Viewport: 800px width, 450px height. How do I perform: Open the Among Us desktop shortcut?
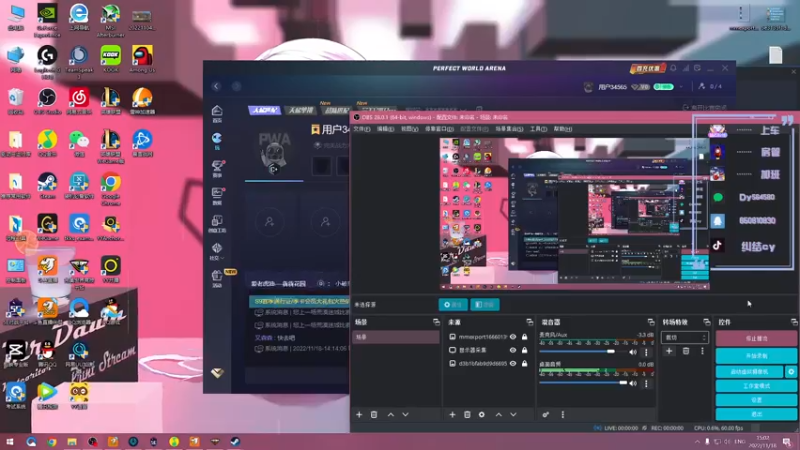[142, 59]
